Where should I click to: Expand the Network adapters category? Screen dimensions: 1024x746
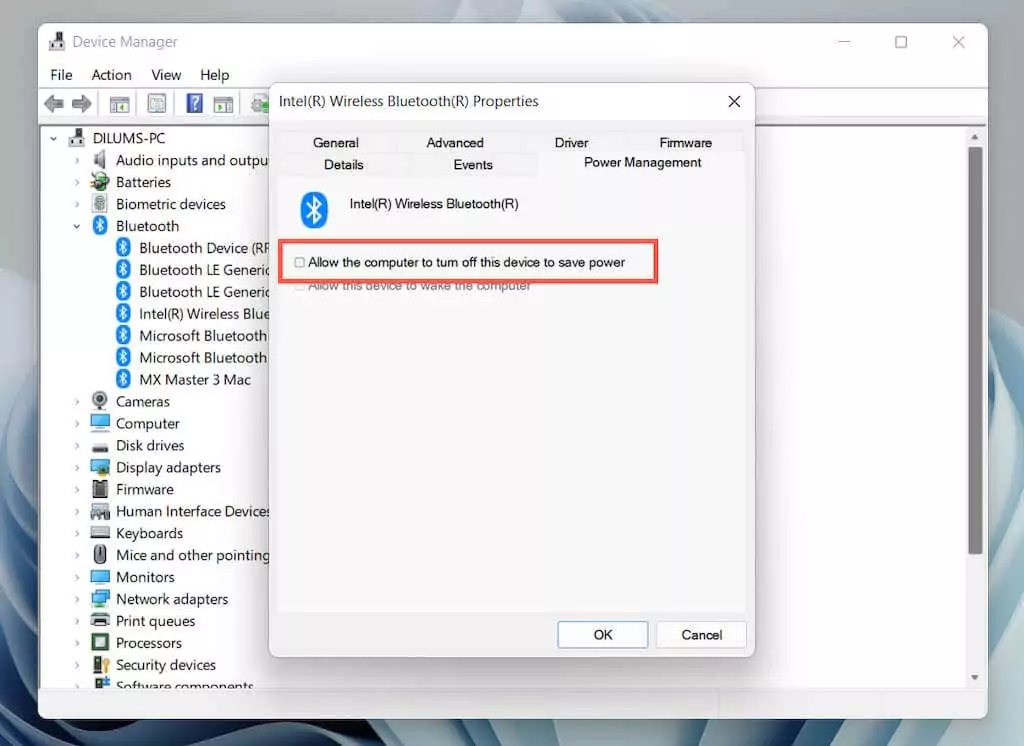pos(77,599)
